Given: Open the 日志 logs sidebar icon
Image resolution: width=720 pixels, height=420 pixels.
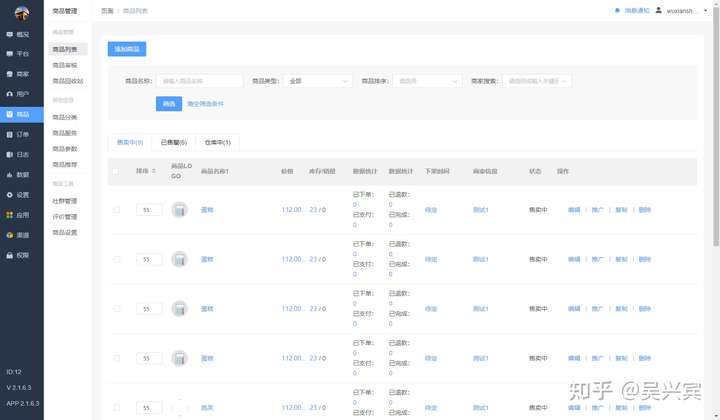Looking at the screenshot, I should [10, 154].
